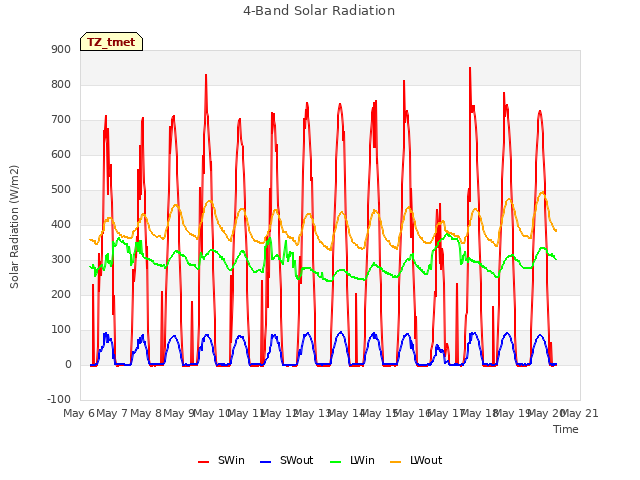Click the 800 y-axis tick label
The width and height of the screenshot is (640, 480).
[x=61, y=84]
